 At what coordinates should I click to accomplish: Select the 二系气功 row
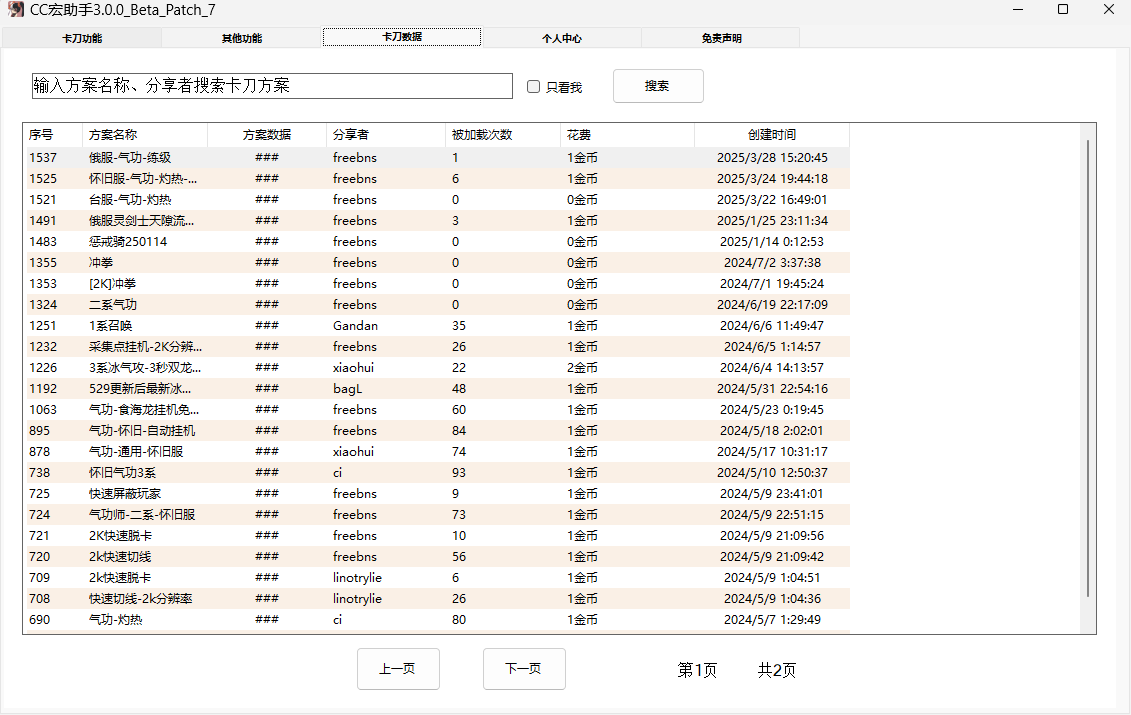pyautogui.click(x=438, y=304)
